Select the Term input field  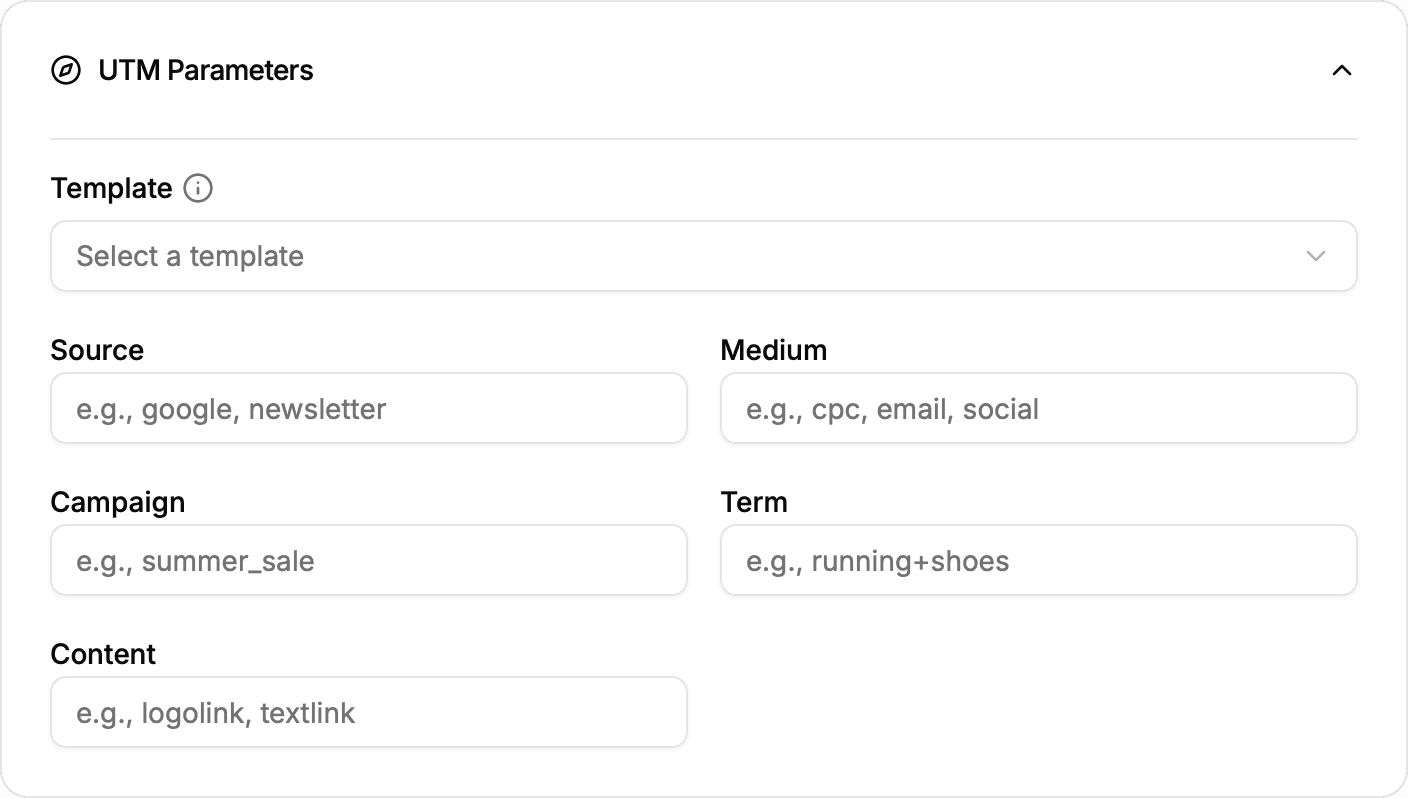[x=1038, y=560]
